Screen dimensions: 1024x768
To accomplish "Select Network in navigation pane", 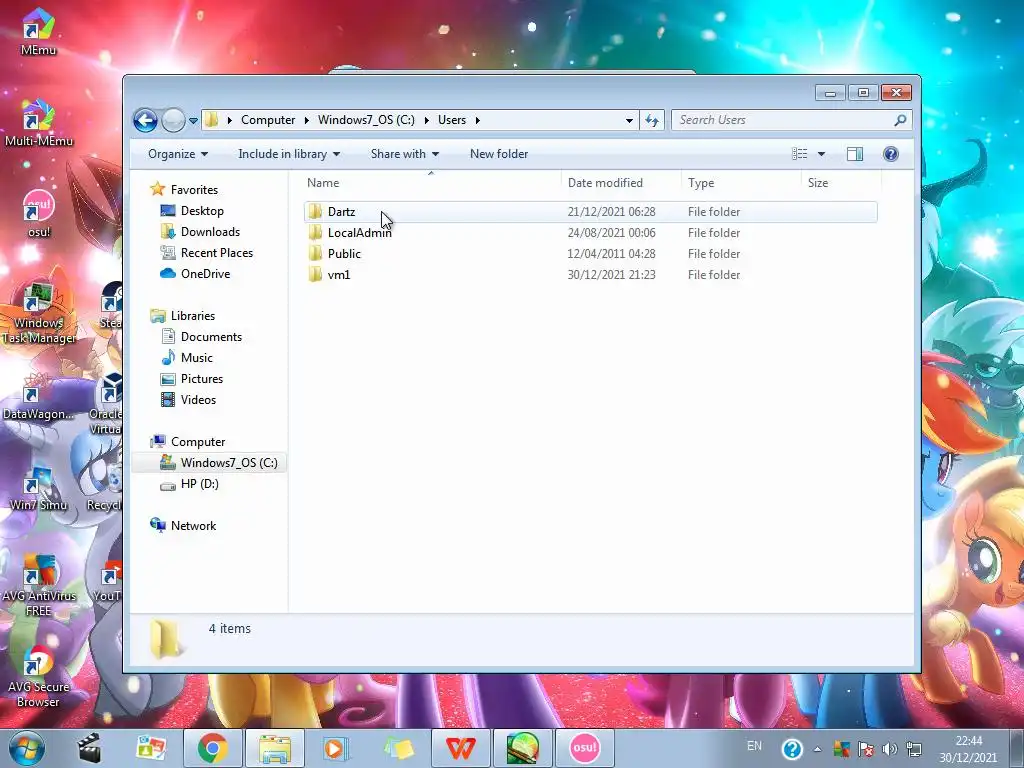I will (193, 526).
